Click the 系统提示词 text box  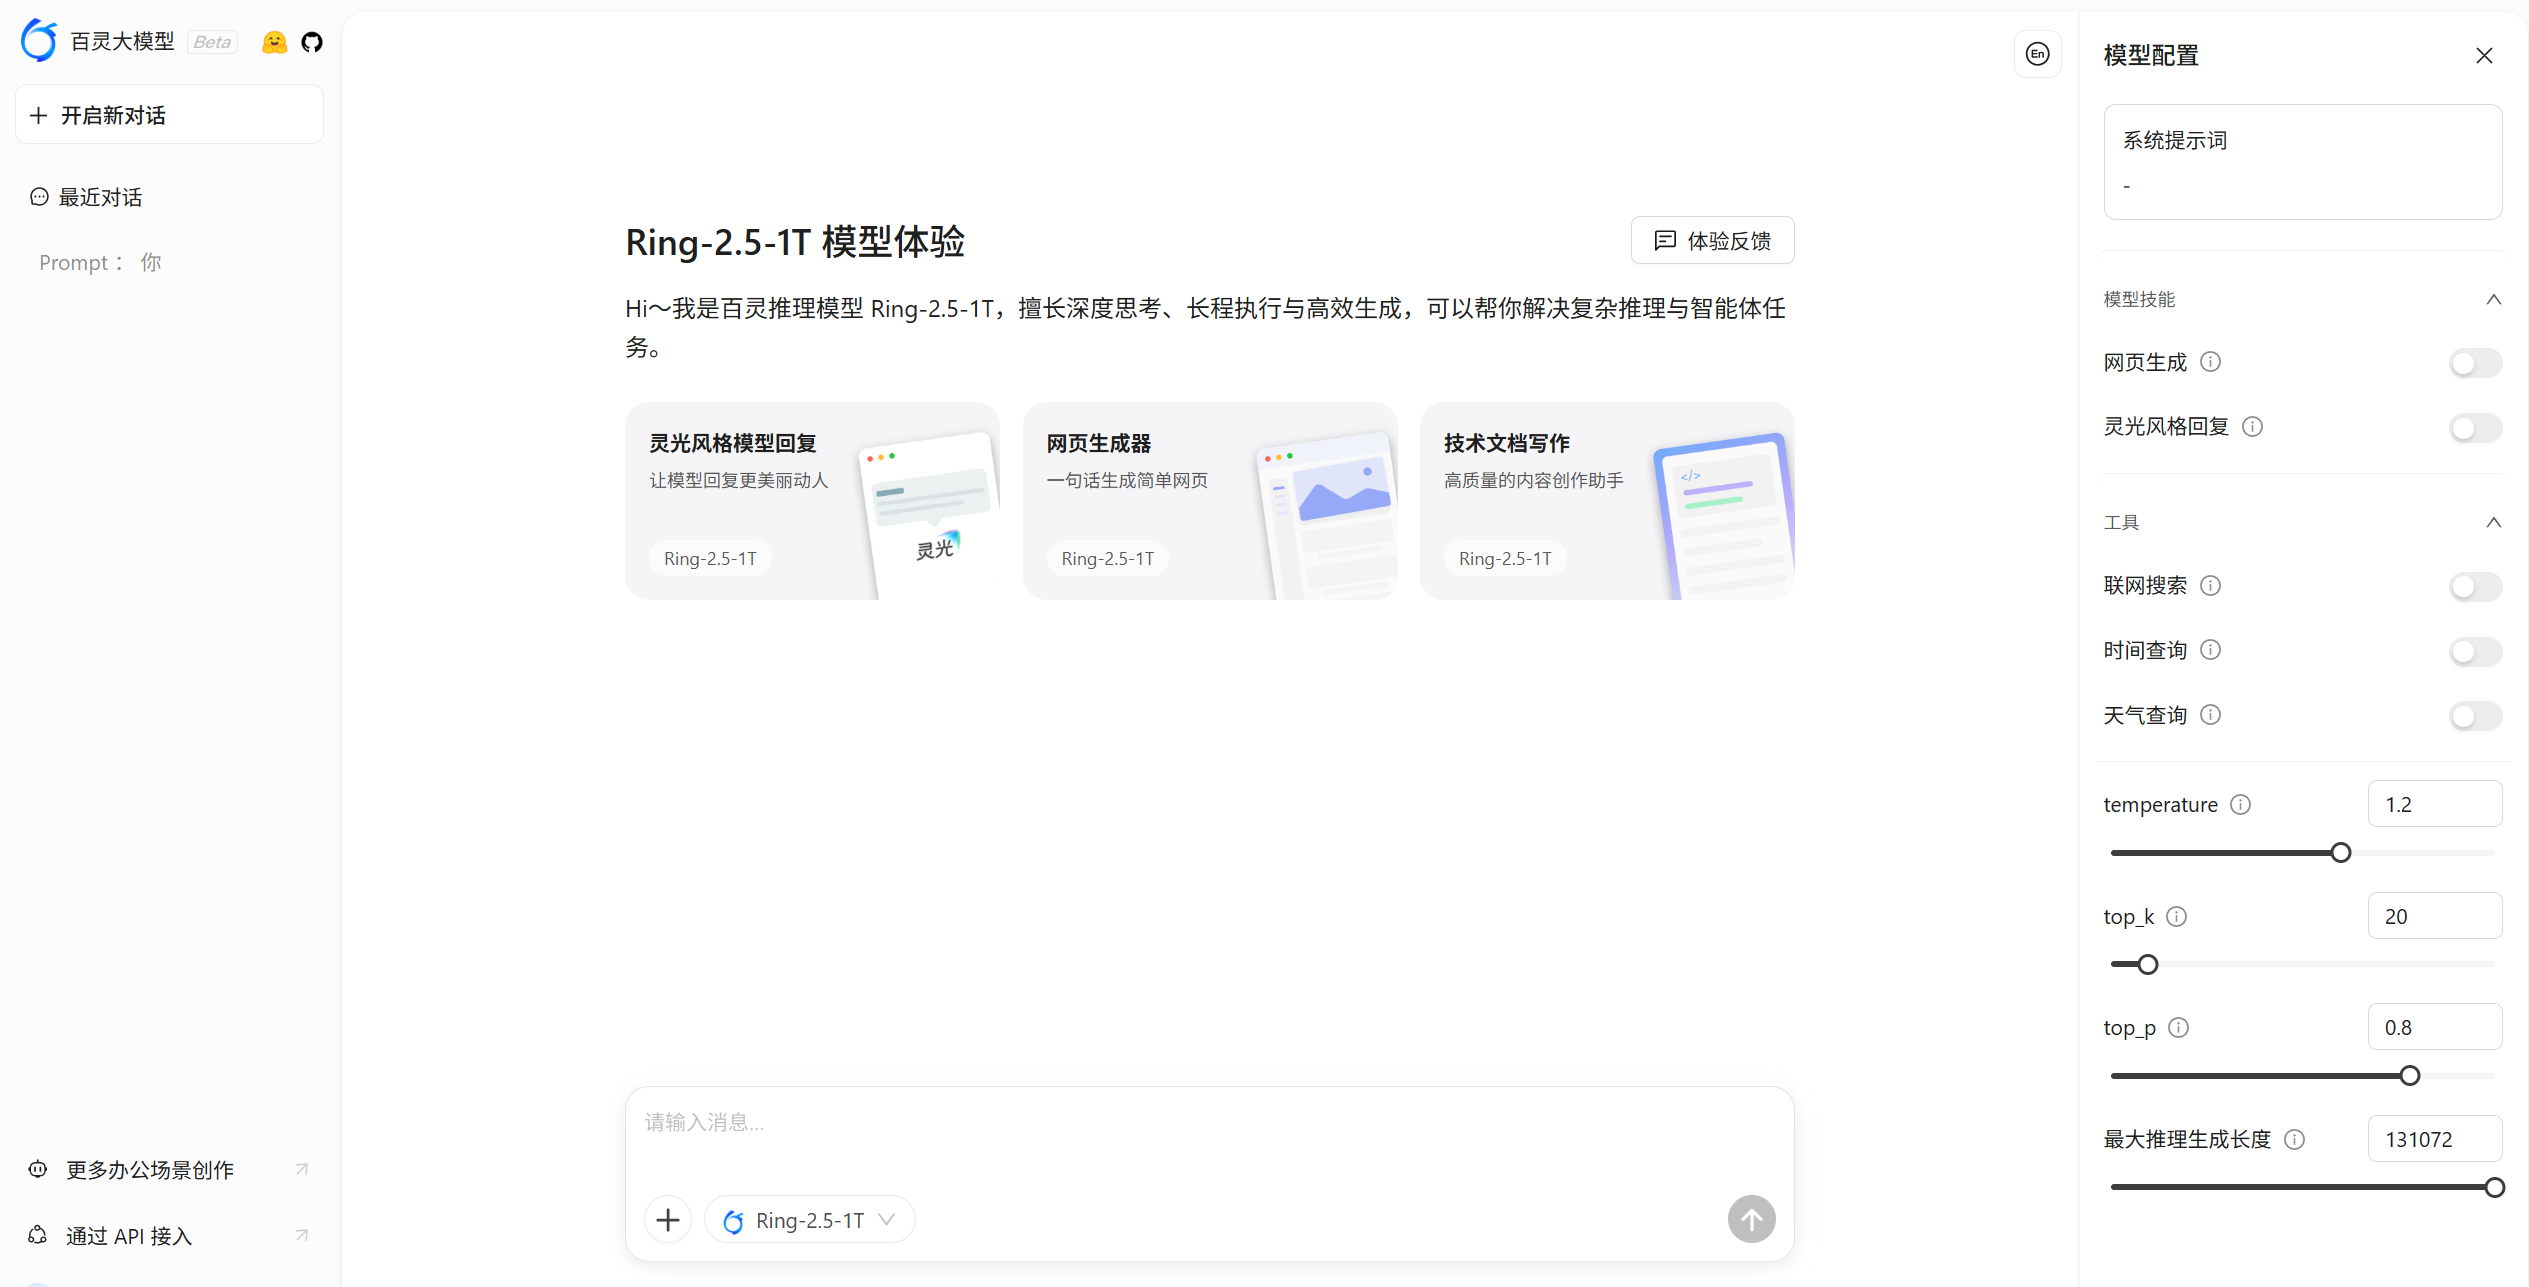[2302, 162]
